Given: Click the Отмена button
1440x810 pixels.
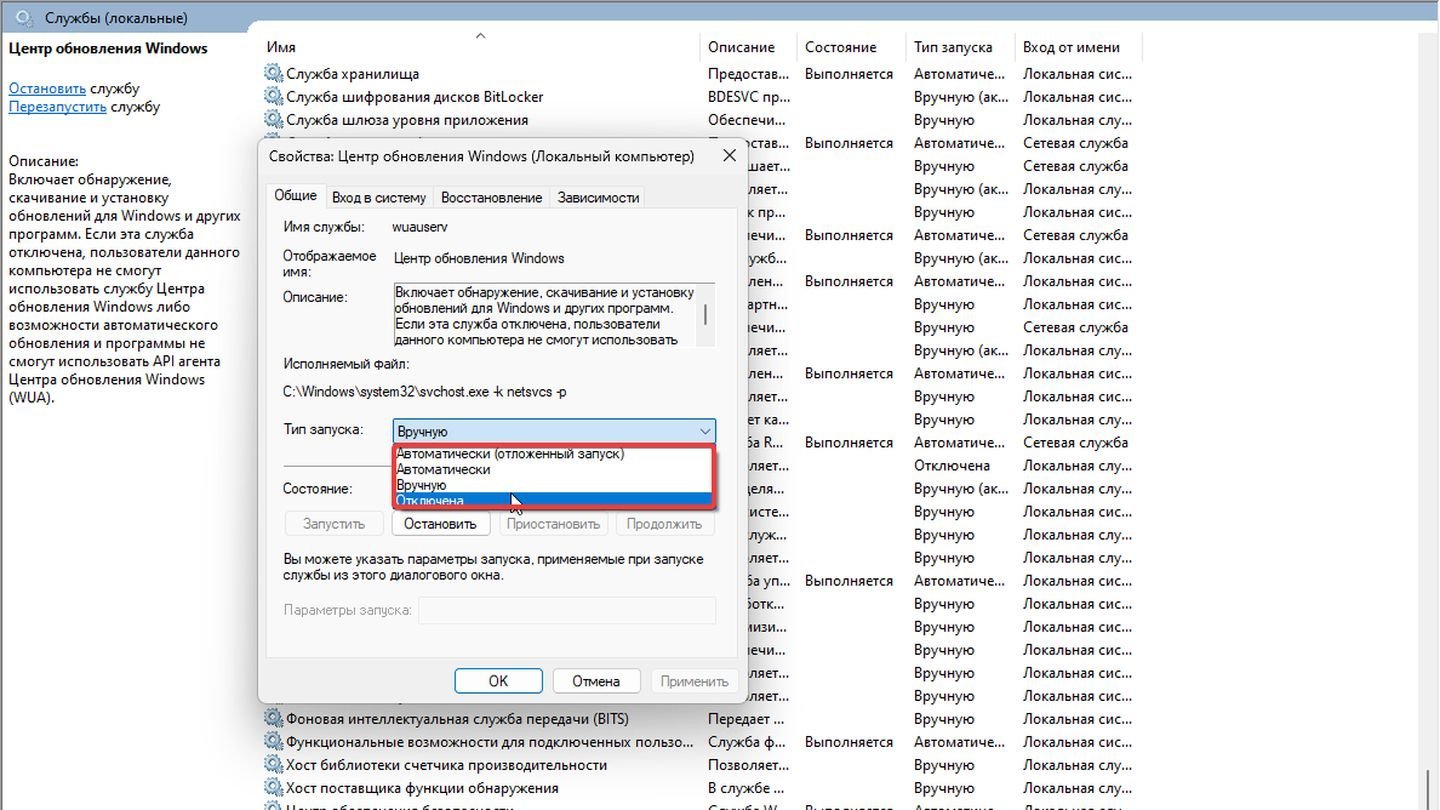Looking at the screenshot, I should click(596, 681).
